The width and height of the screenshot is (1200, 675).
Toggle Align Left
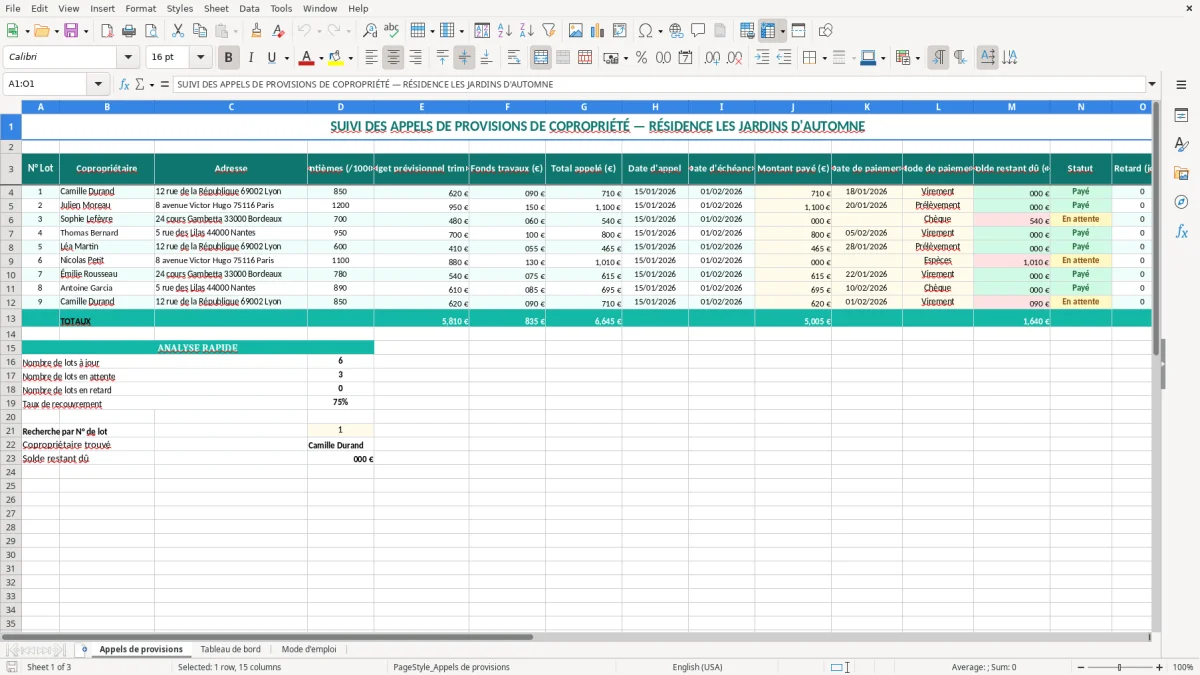[x=372, y=58]
